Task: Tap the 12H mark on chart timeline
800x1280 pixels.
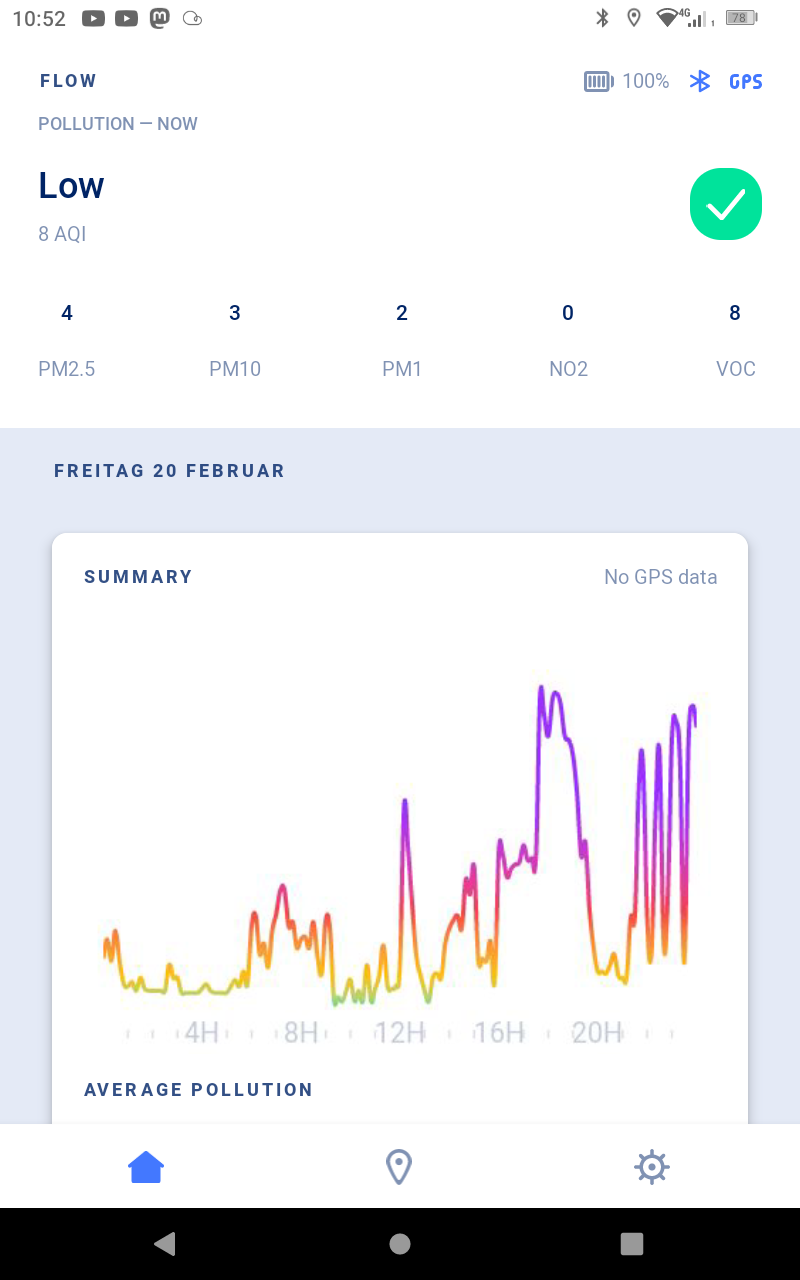Action: point(400,1032)
